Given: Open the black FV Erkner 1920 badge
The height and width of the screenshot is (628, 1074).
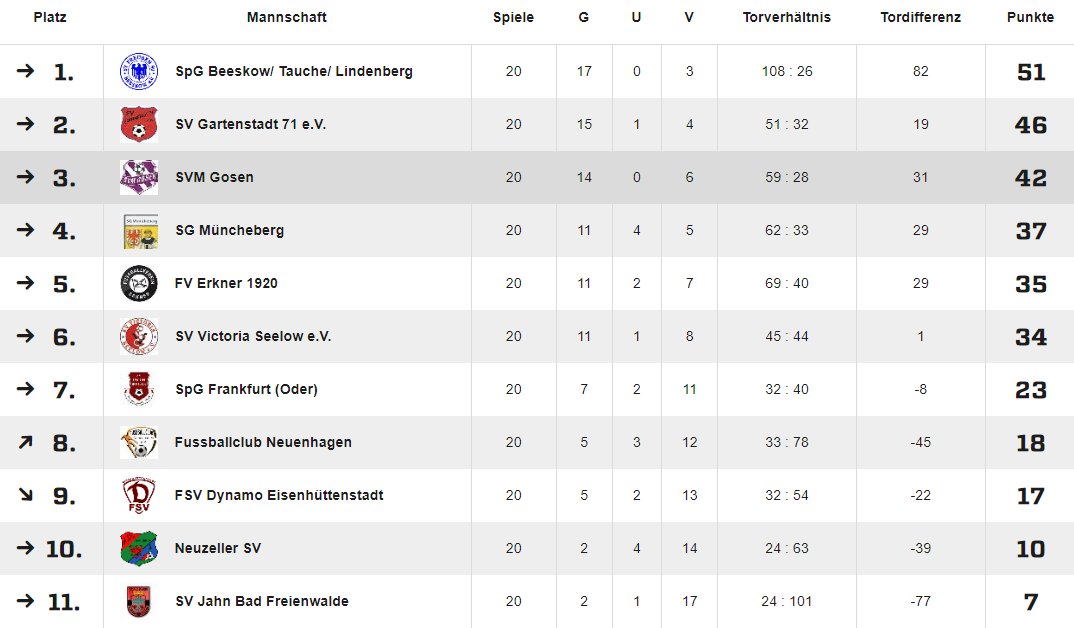Looking at the screenshot, I should tap(139, 284).
